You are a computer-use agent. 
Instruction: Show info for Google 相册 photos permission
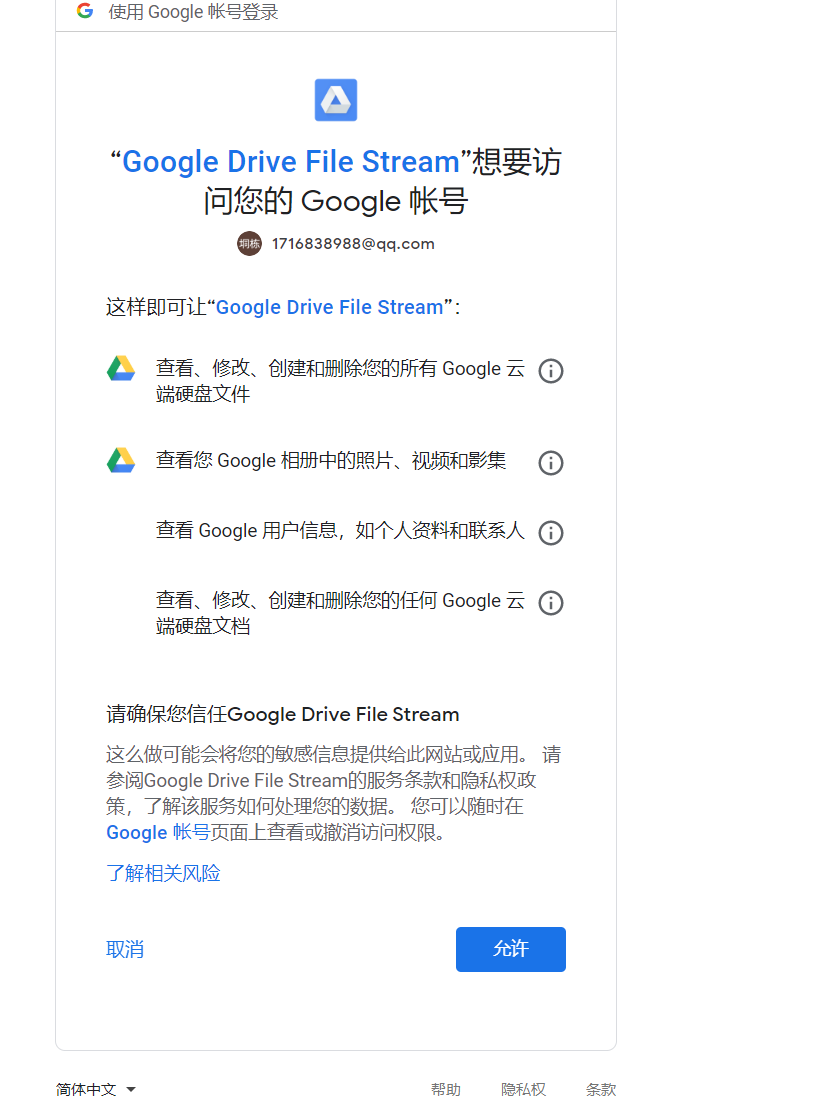pos(550,463)
